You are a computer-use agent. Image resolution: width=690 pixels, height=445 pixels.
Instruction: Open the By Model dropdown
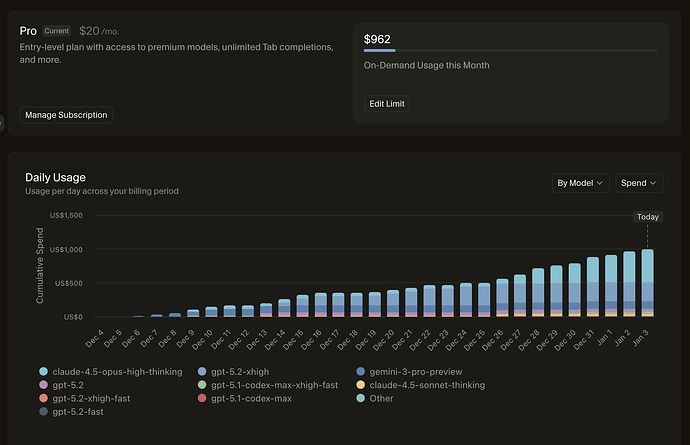tap(580, 183)
